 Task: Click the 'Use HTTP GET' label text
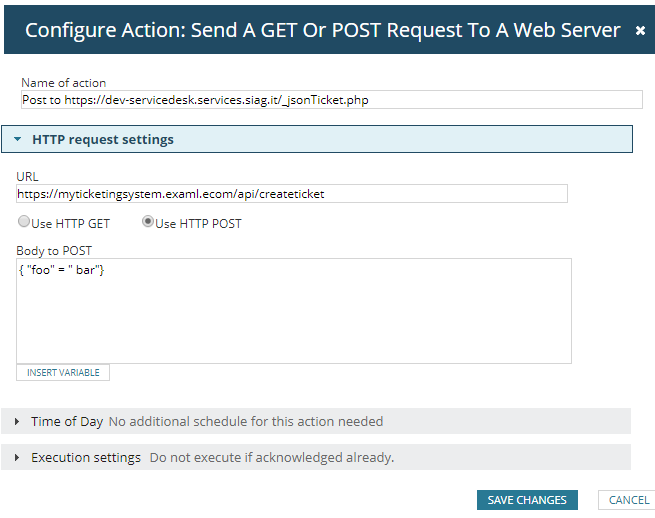click(71, 224)
